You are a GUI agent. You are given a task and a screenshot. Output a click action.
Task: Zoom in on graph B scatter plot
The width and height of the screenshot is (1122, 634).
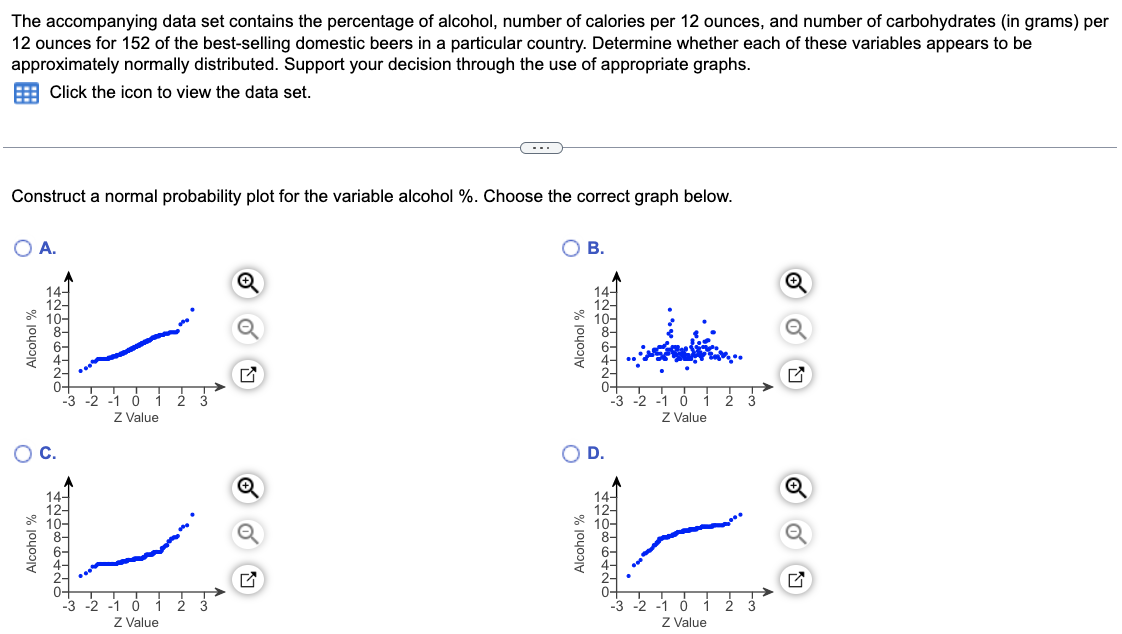[x=794, y=283]
